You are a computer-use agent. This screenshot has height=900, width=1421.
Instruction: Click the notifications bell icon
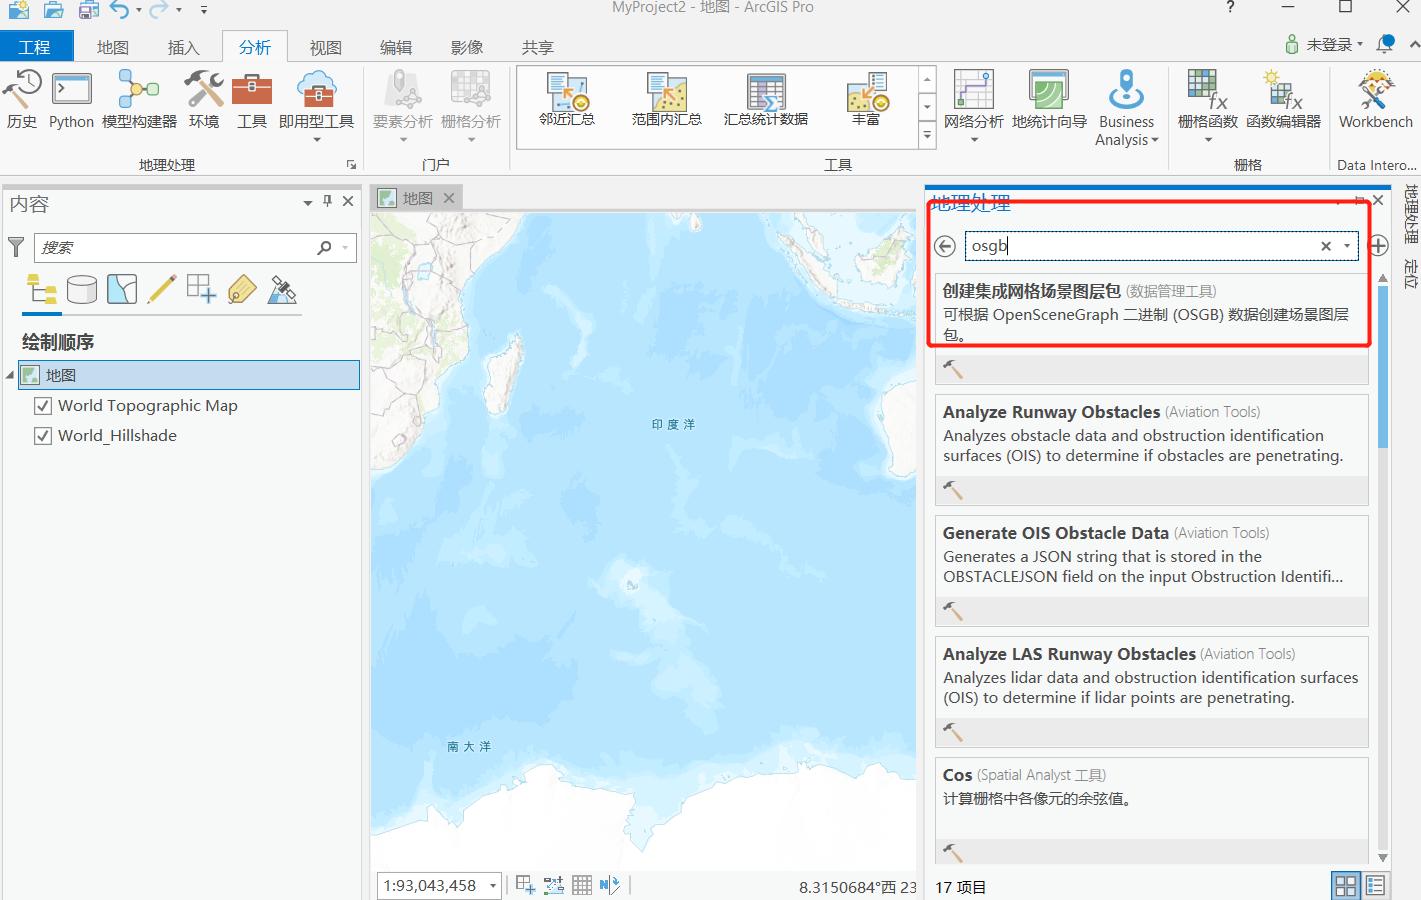[1385, 45]
